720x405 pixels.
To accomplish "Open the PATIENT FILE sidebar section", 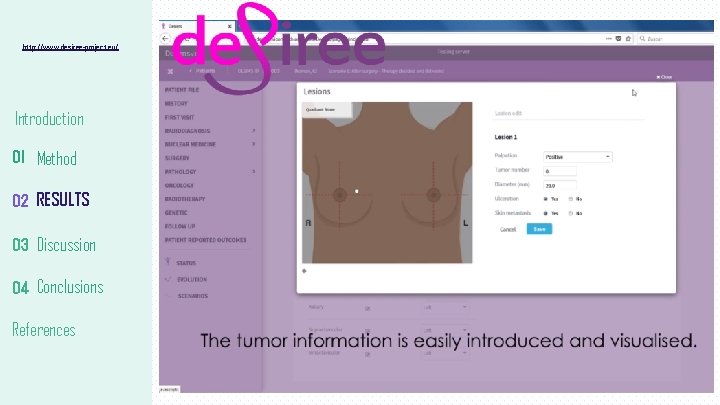I will click(182, 90).
